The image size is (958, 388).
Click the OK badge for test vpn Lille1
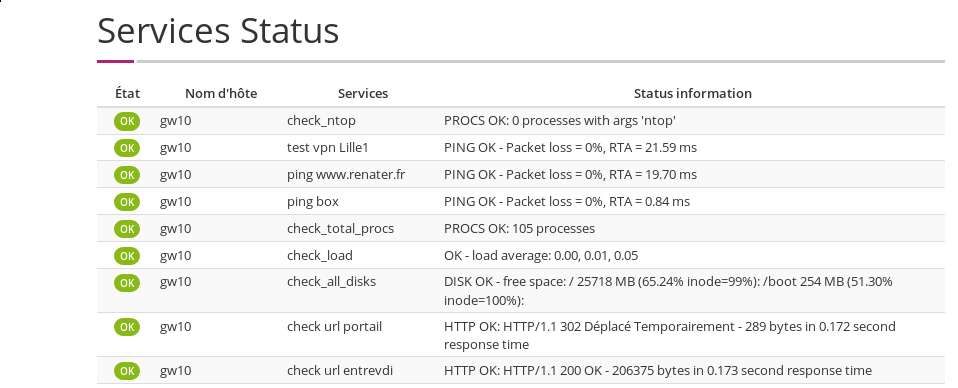127,148
